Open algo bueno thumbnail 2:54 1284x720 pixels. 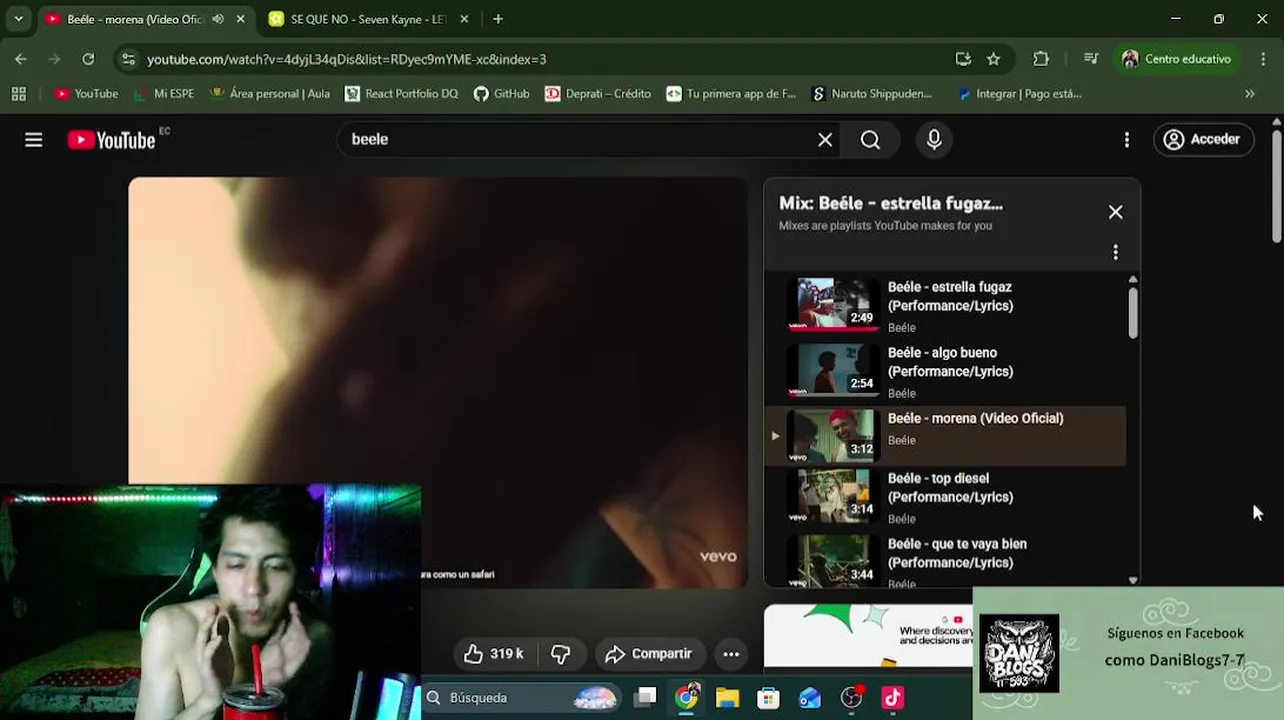(x=832, y=369)
